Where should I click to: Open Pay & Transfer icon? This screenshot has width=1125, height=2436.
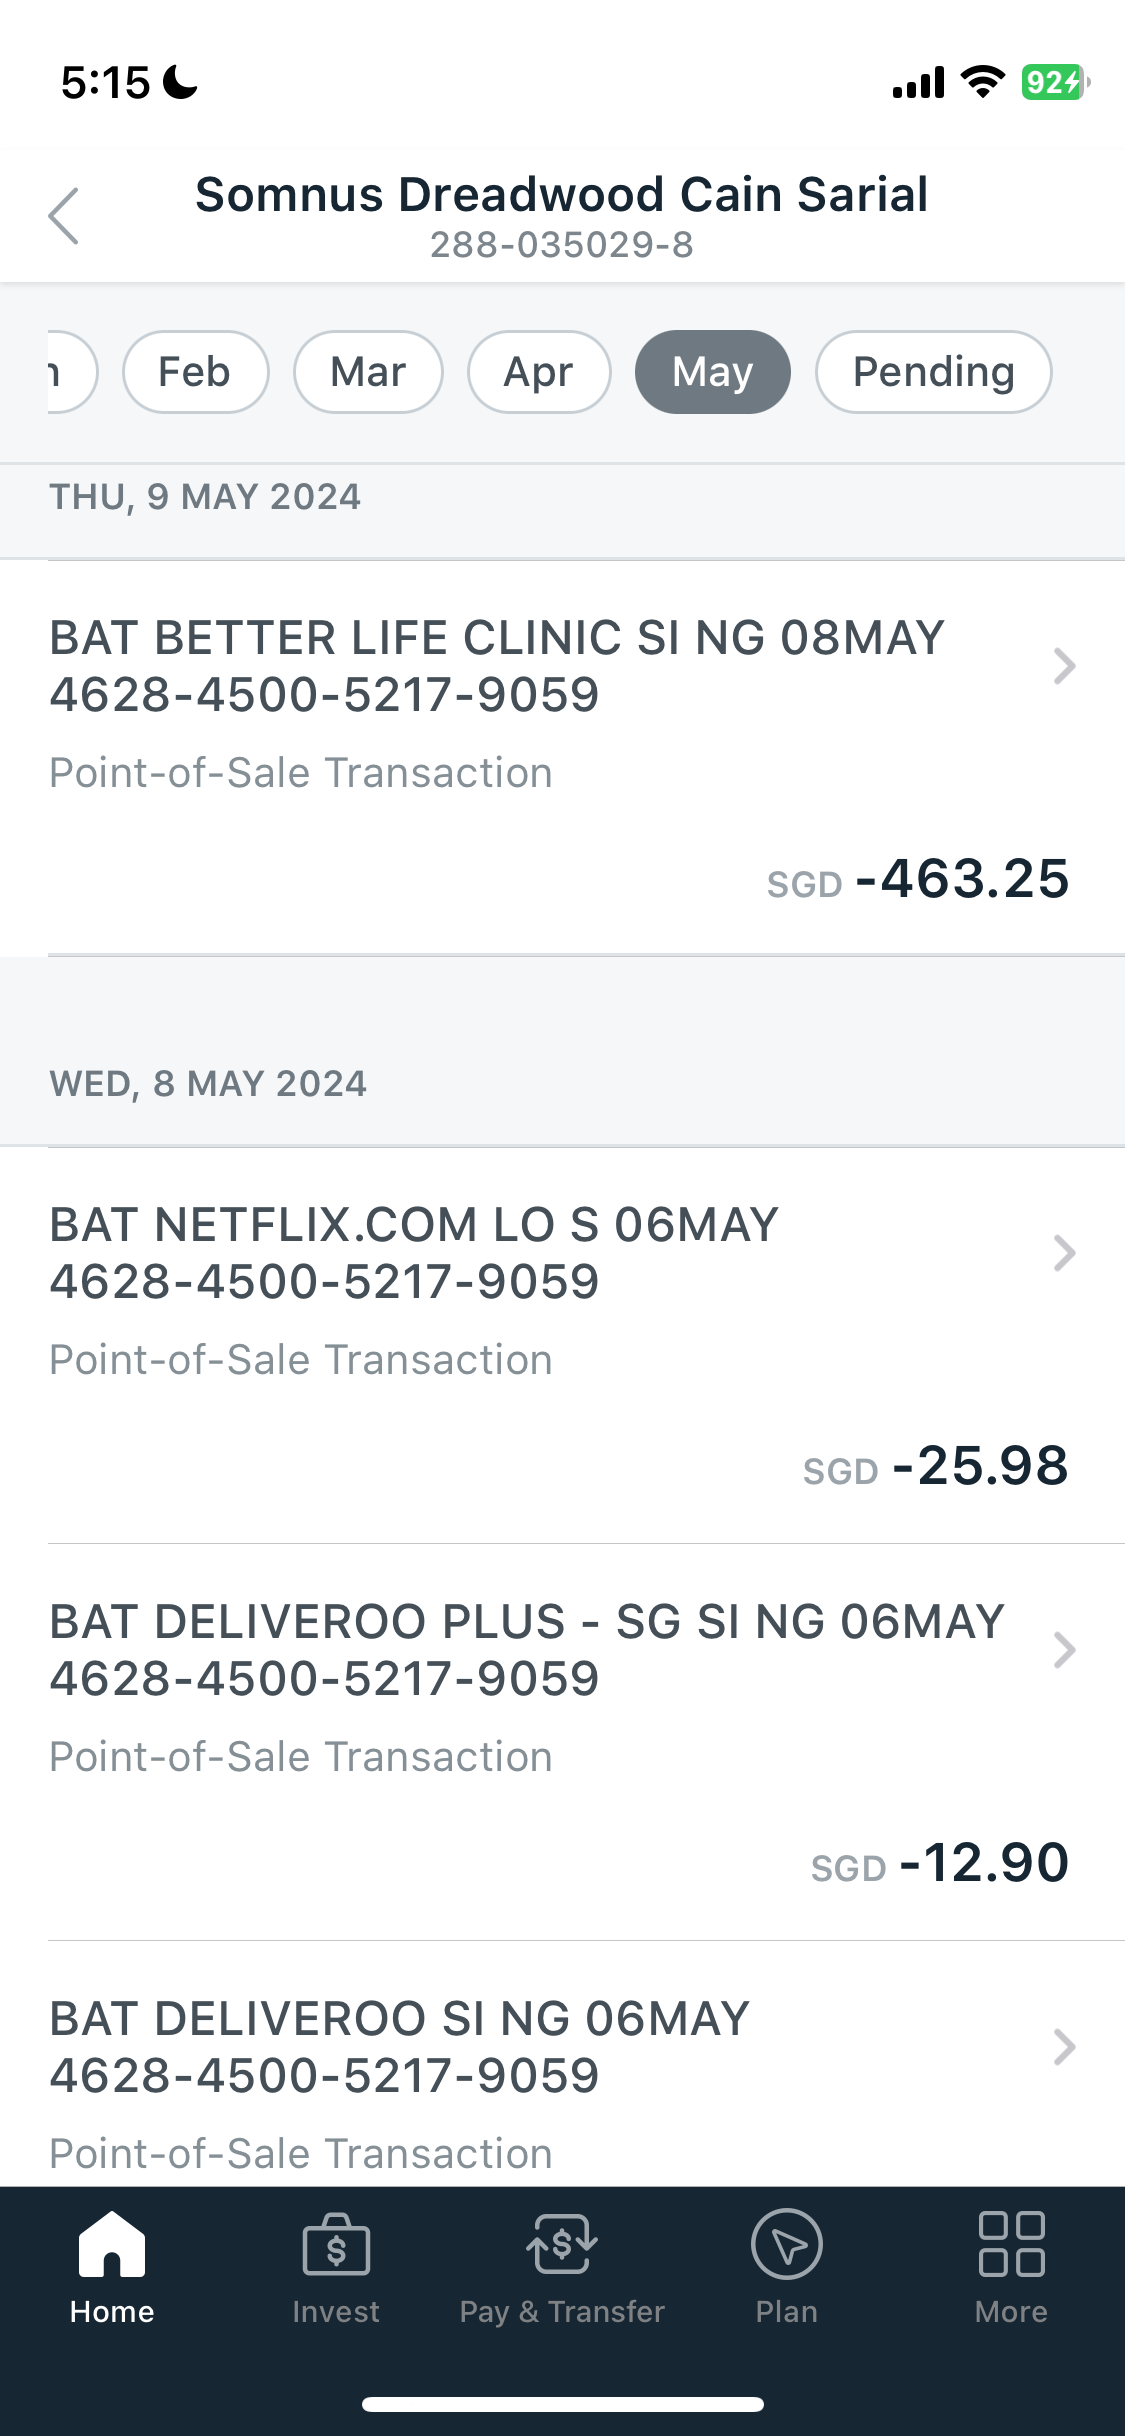(x=562, y=2246)
